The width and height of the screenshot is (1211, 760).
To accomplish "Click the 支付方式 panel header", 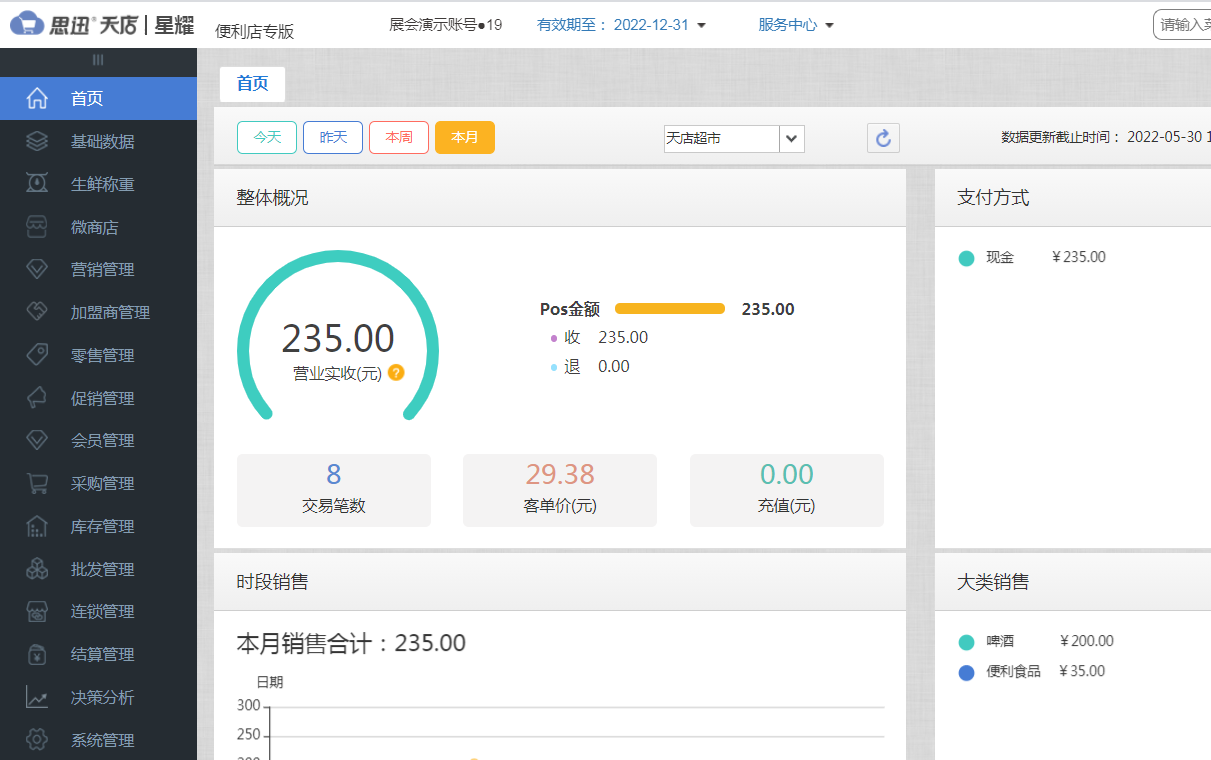I will coord(1073,198).
